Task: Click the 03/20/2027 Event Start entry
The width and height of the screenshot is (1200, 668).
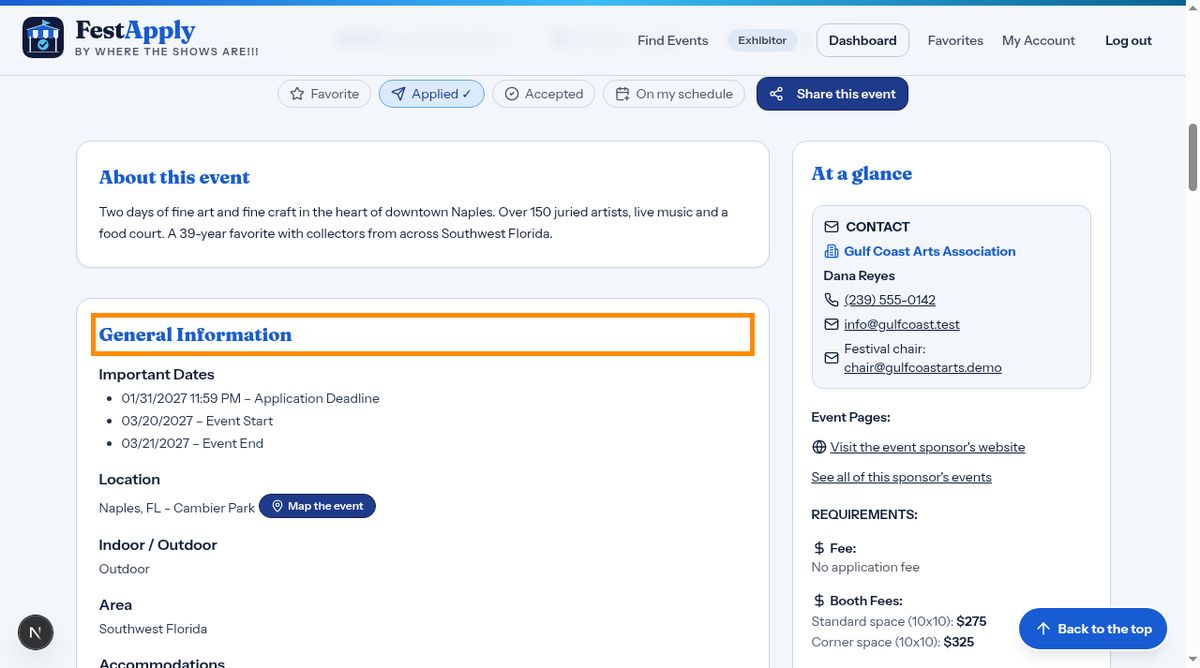Action: click(x=197, y=421)
